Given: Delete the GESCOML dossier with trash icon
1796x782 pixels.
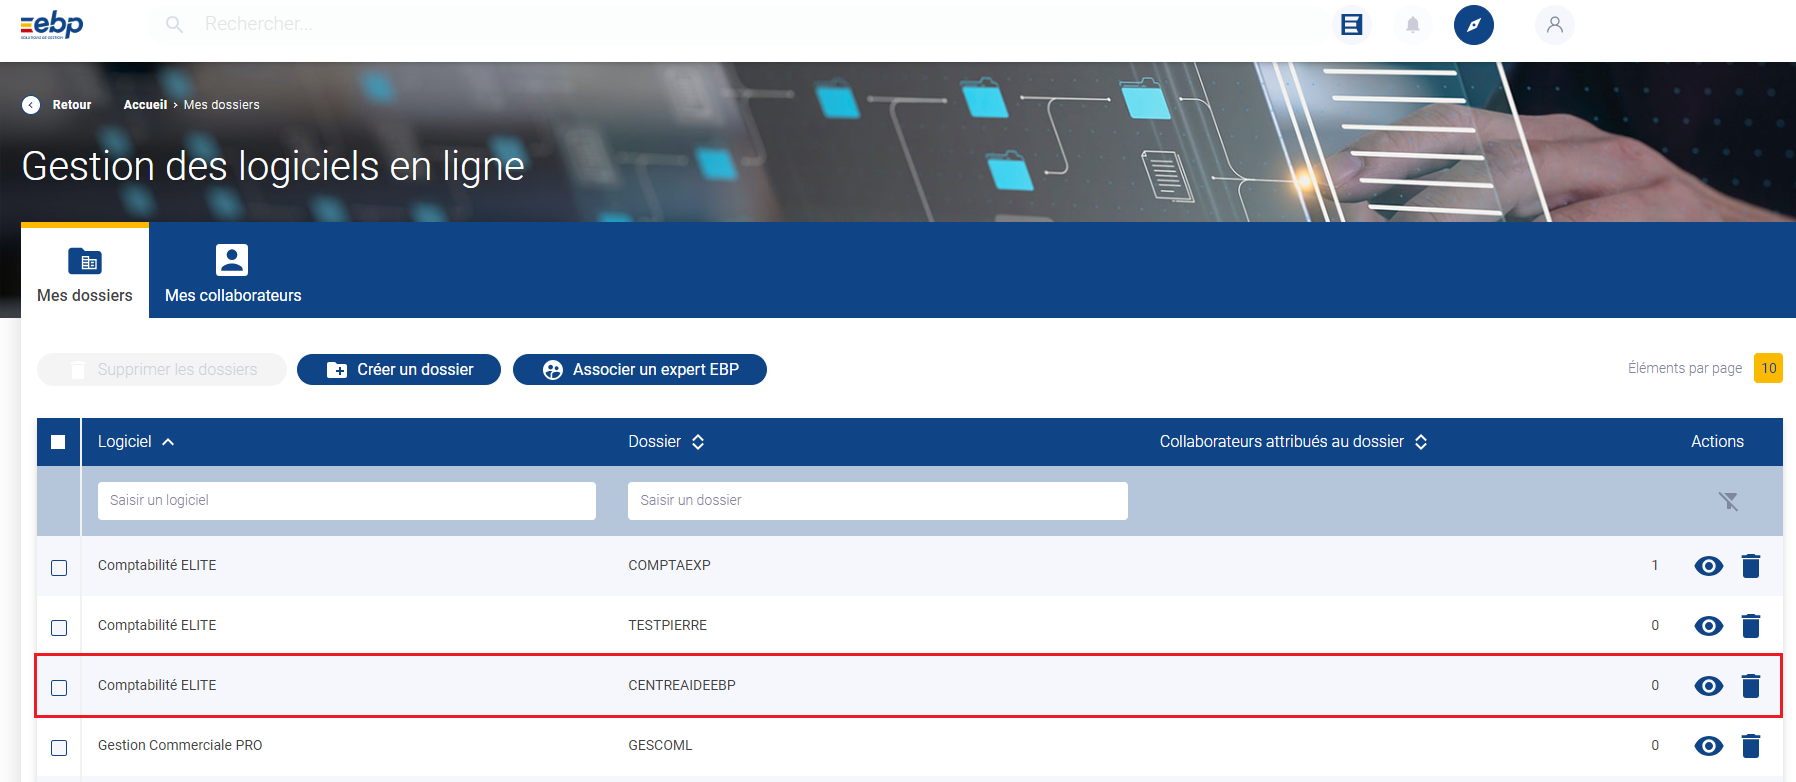Looking at the screenshot, I should [x=1751, y=746].
